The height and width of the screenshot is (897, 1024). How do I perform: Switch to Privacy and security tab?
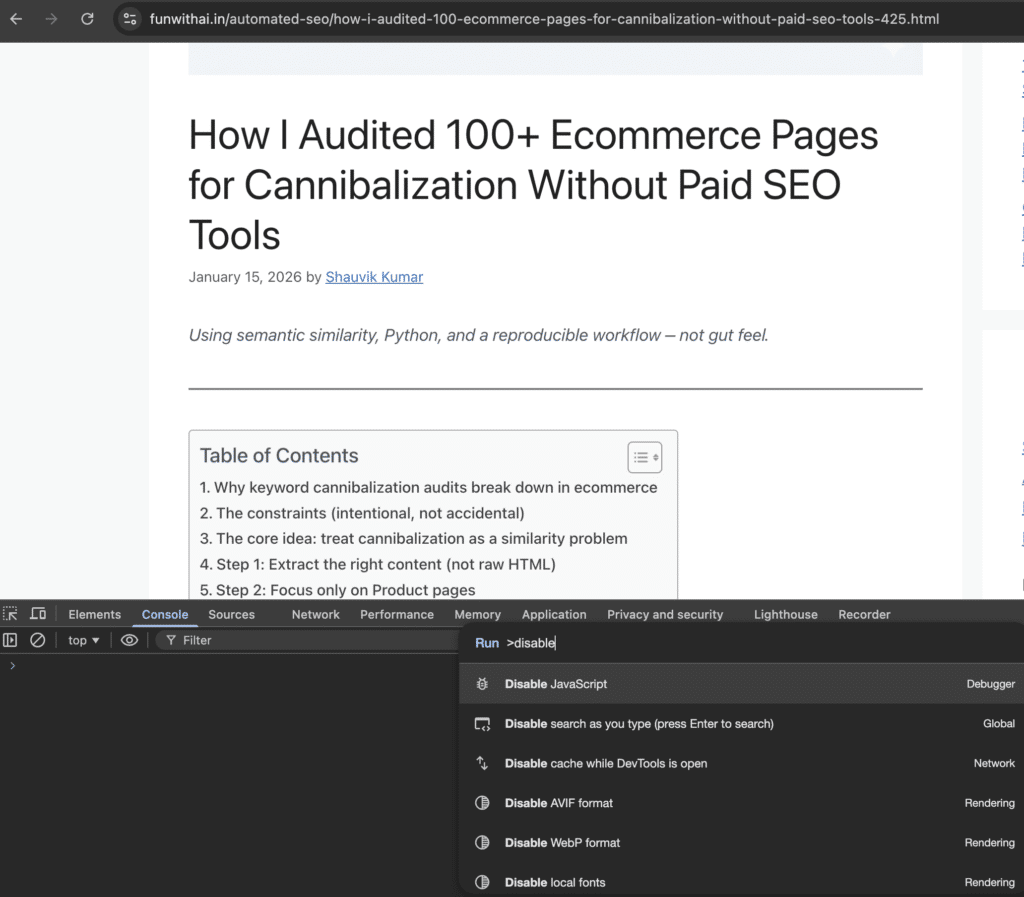(665, 614)
